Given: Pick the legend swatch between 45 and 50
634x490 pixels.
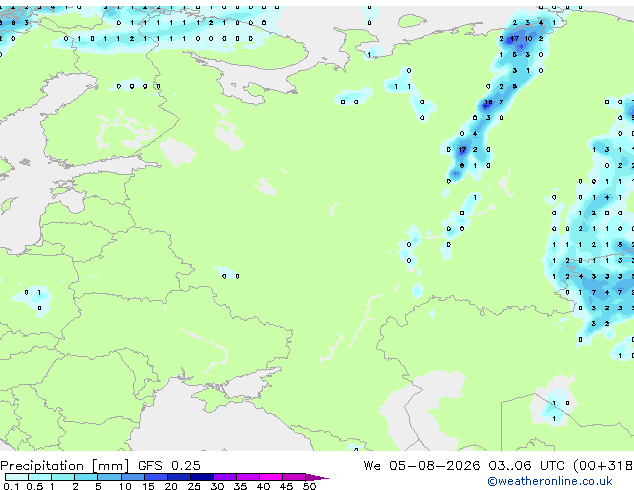Looking at the screenshot, I should 294,477.
